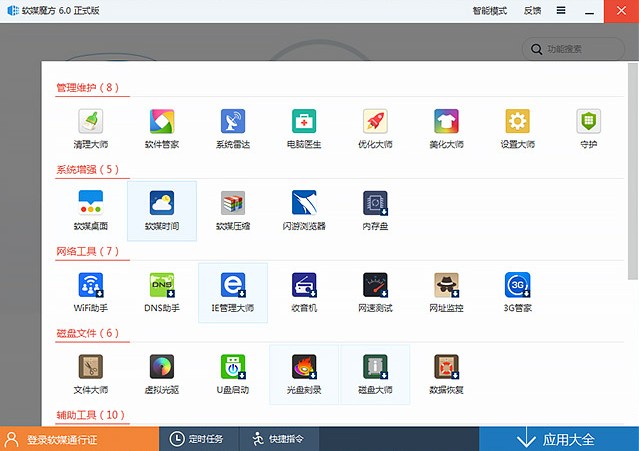Open 美化大师 t-shirt icon
Image resolution: width=639 pixels, height=451 pixels.
coord(446,128)
